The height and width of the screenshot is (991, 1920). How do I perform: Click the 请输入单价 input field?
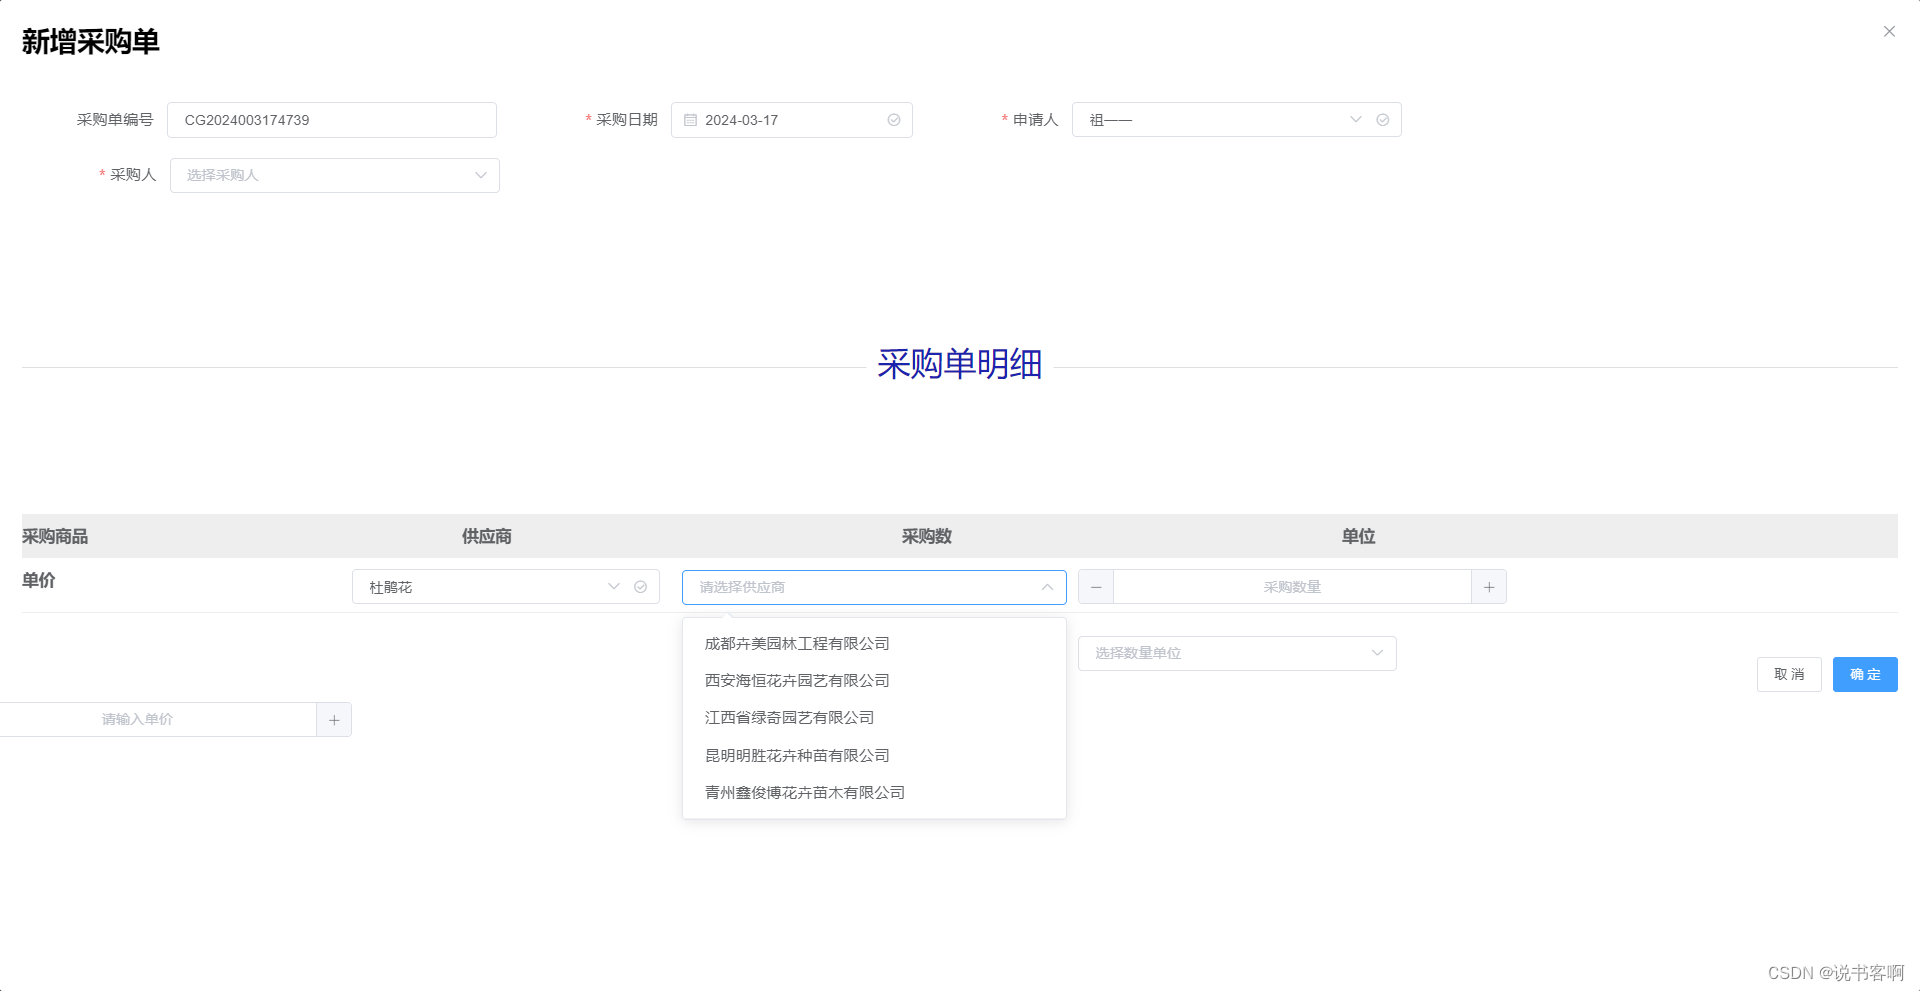pyautogui.click(x=158, y=719)
